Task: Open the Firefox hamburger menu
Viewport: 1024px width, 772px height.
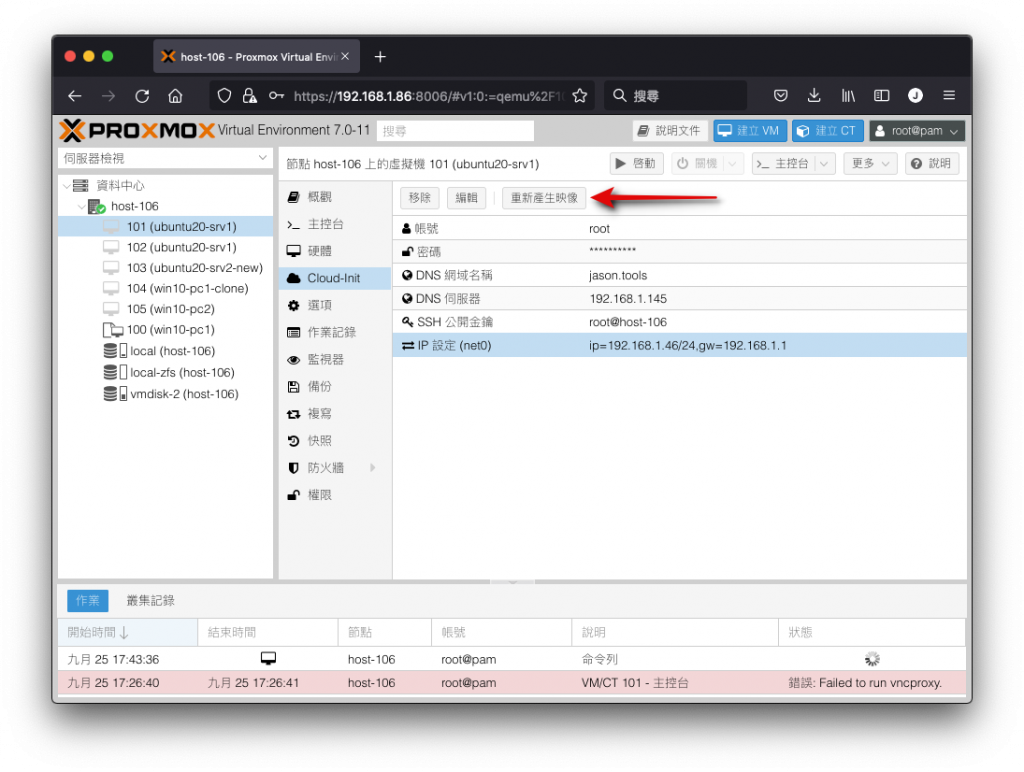Action: [x=949, y=96]
